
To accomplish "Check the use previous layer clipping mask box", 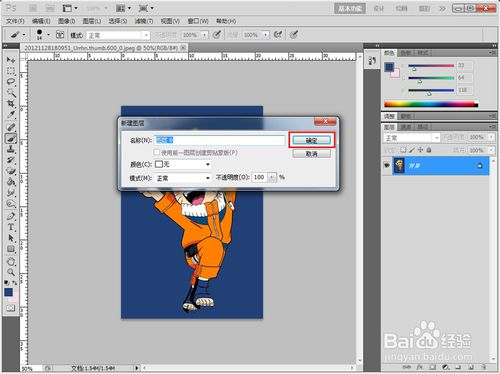I will click(x=157, y=152).
